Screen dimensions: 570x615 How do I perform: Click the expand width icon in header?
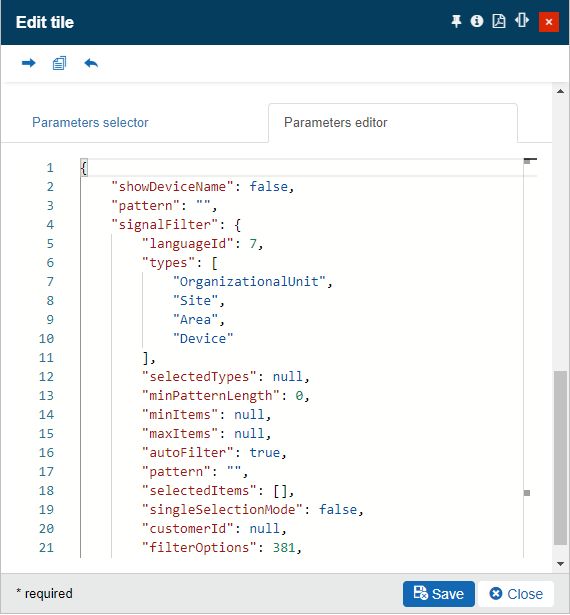pyautogui.click(x=522, y=20)
